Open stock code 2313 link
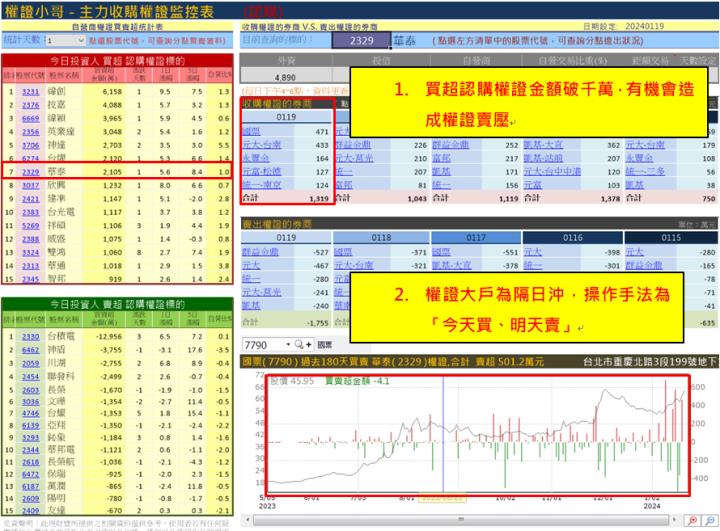 [x=31, y=266]
